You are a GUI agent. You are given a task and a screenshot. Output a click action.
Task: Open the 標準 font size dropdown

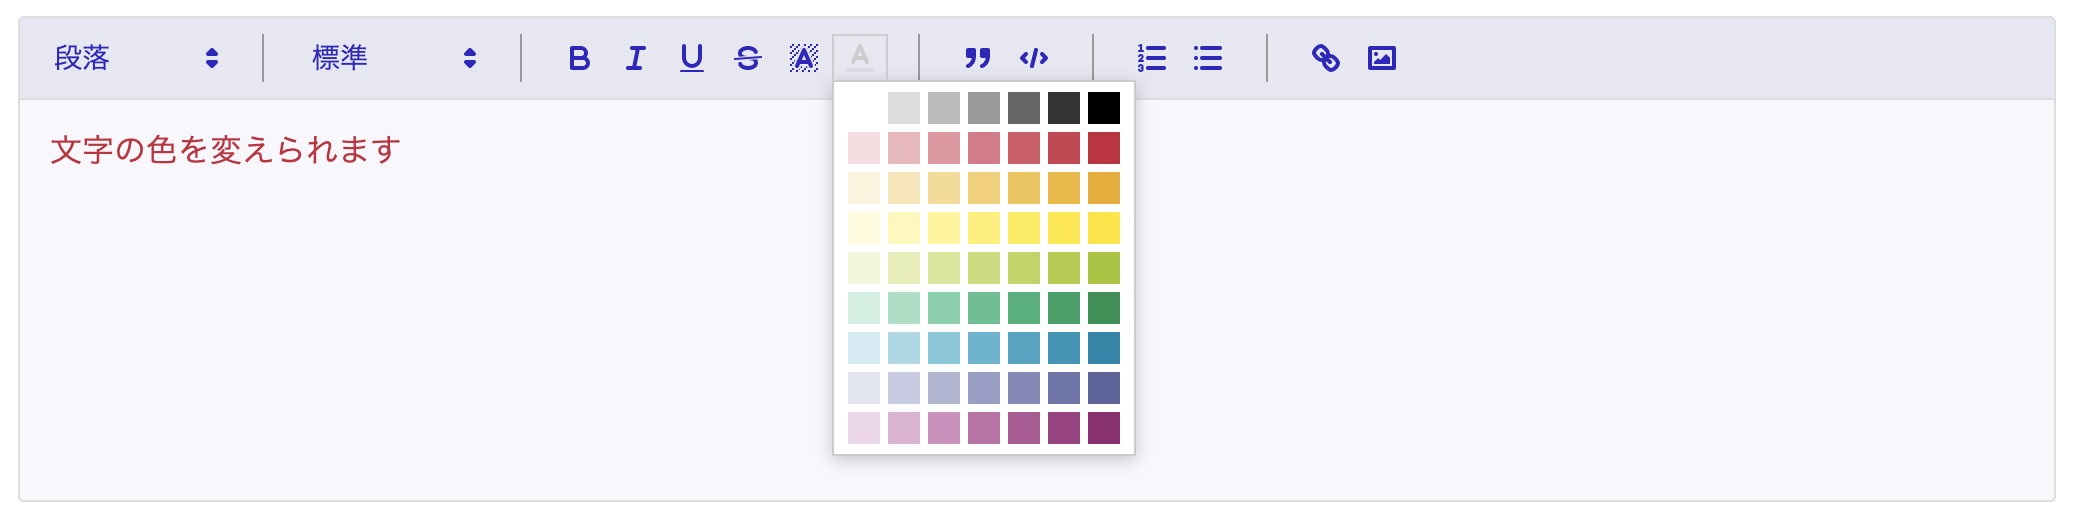394,58
